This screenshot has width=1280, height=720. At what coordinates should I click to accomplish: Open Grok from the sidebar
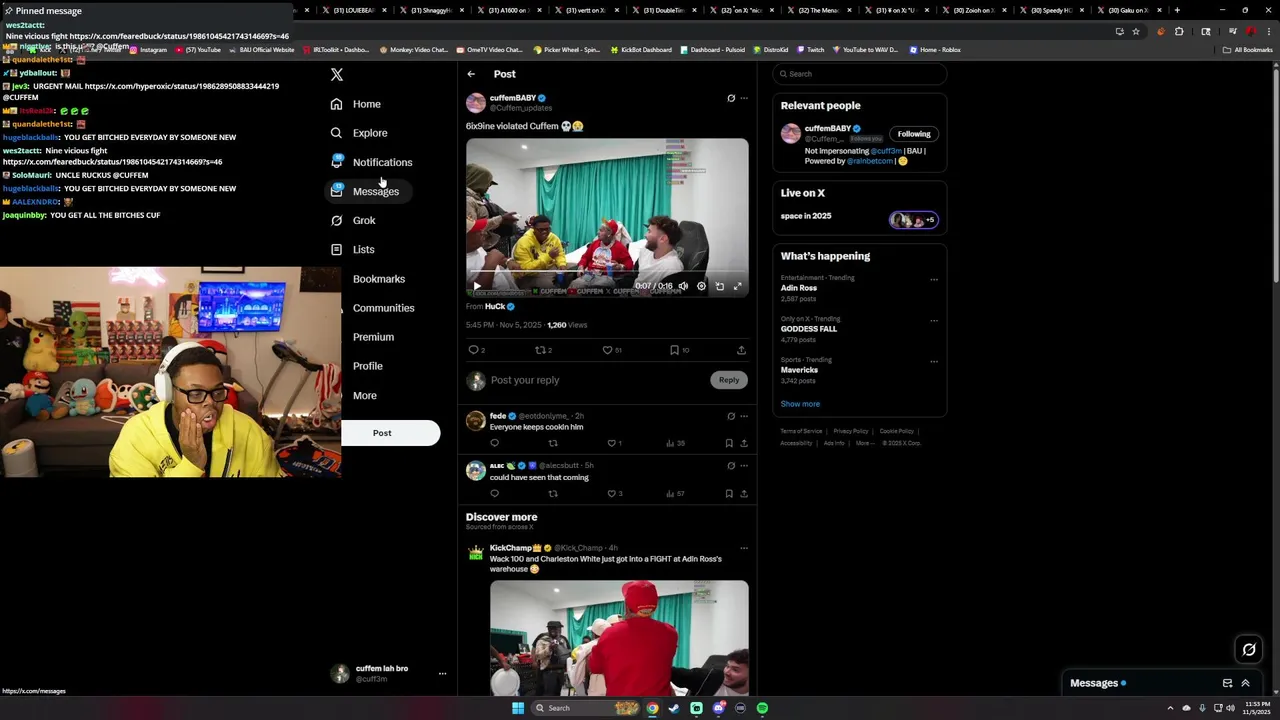[353, 220]
